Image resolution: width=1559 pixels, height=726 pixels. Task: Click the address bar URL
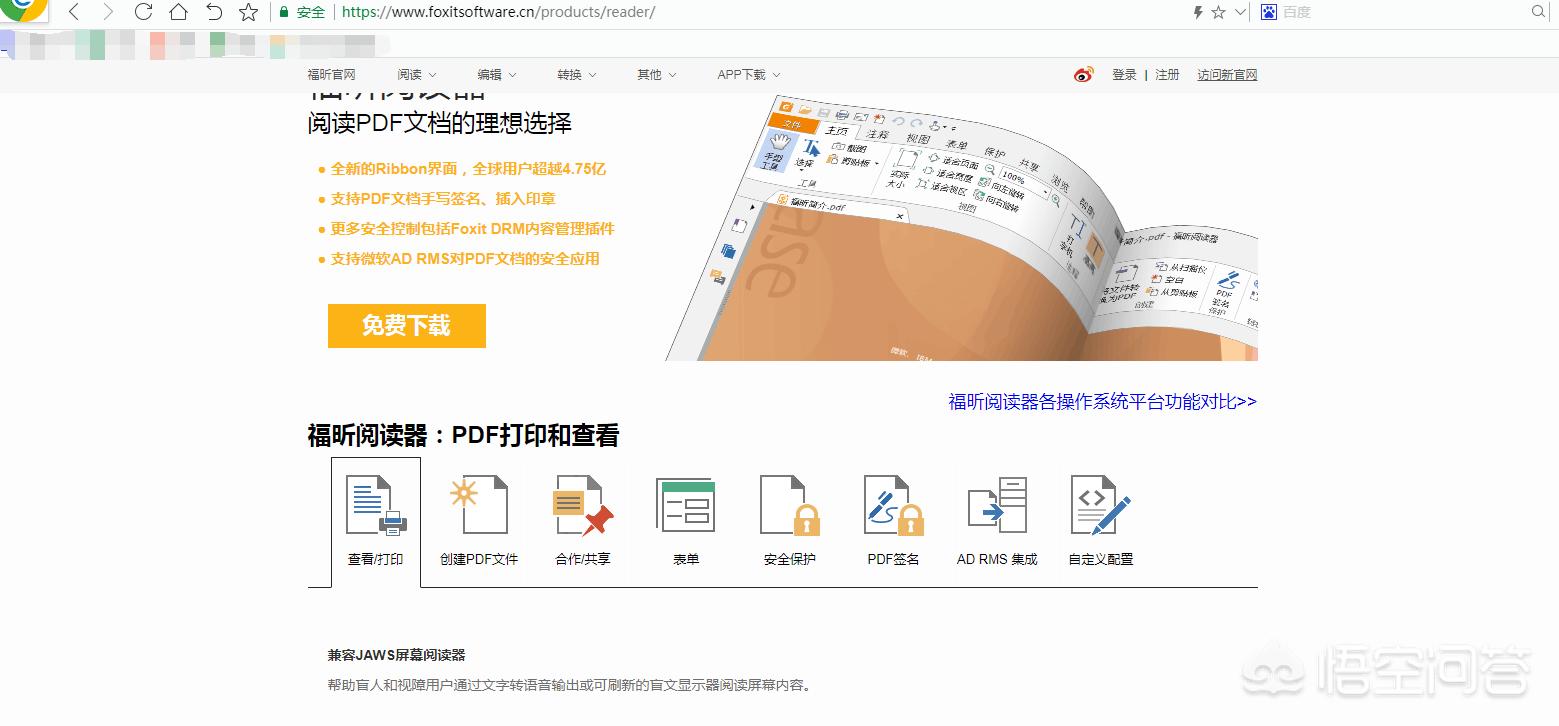point(498,12)
